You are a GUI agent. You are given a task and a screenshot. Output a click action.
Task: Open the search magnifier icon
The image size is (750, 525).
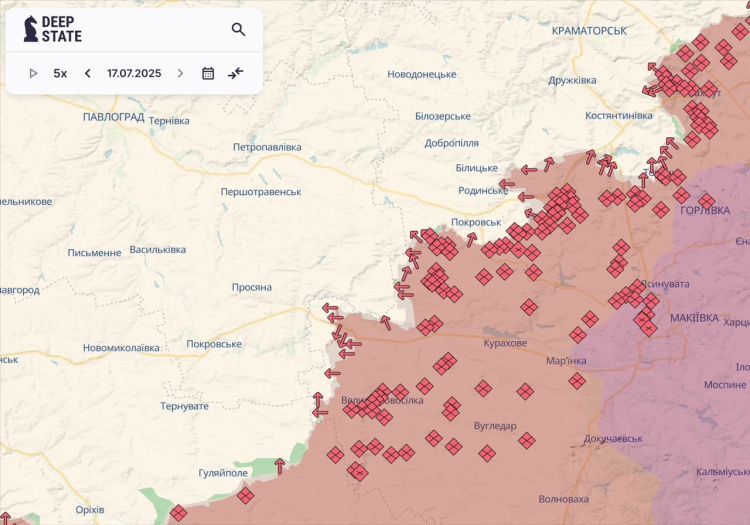pyautogui.click(x=238, y=30)
